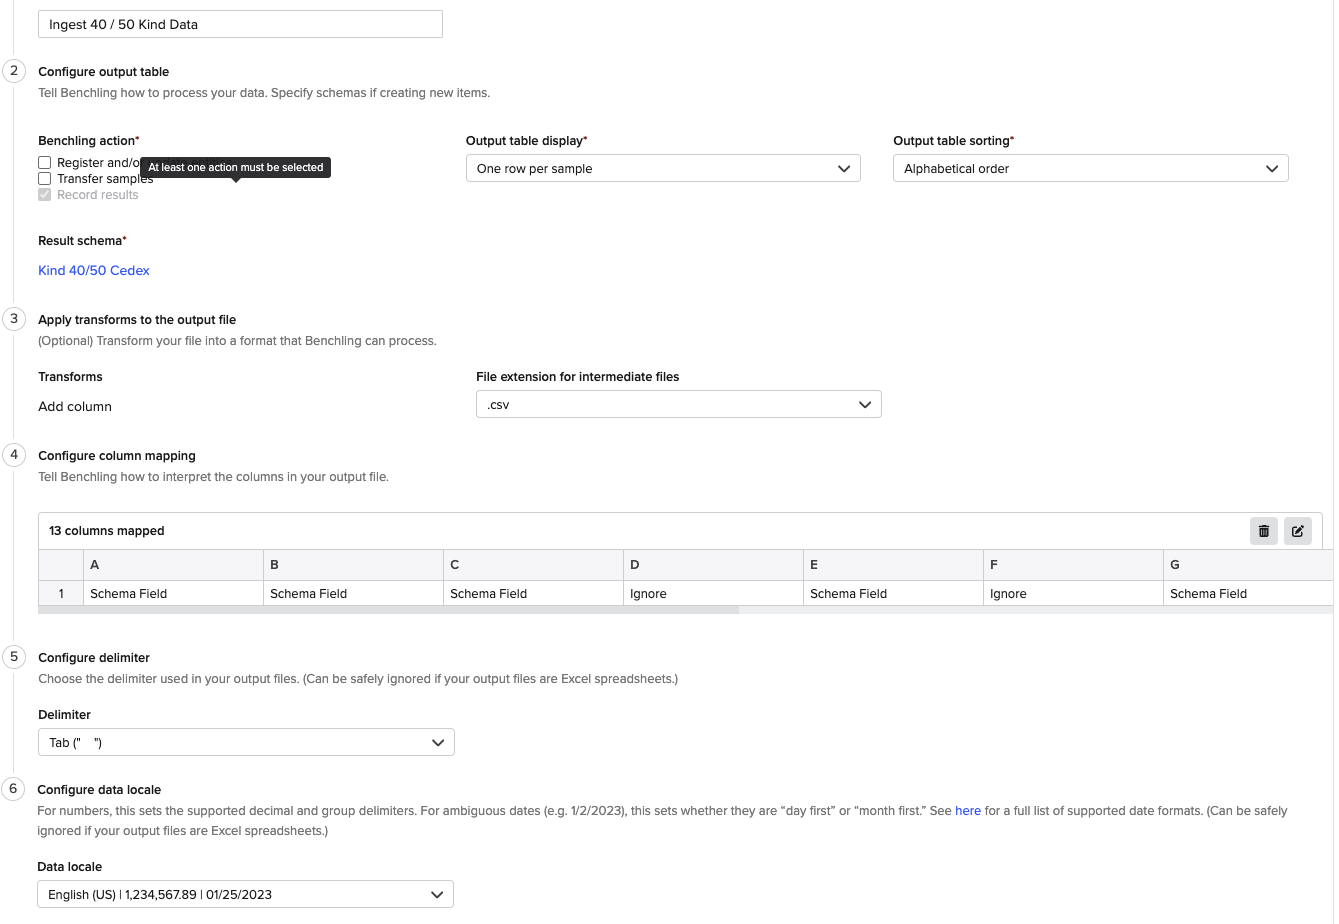Open the edit column mapping pencil icon

pos(1297,531)
